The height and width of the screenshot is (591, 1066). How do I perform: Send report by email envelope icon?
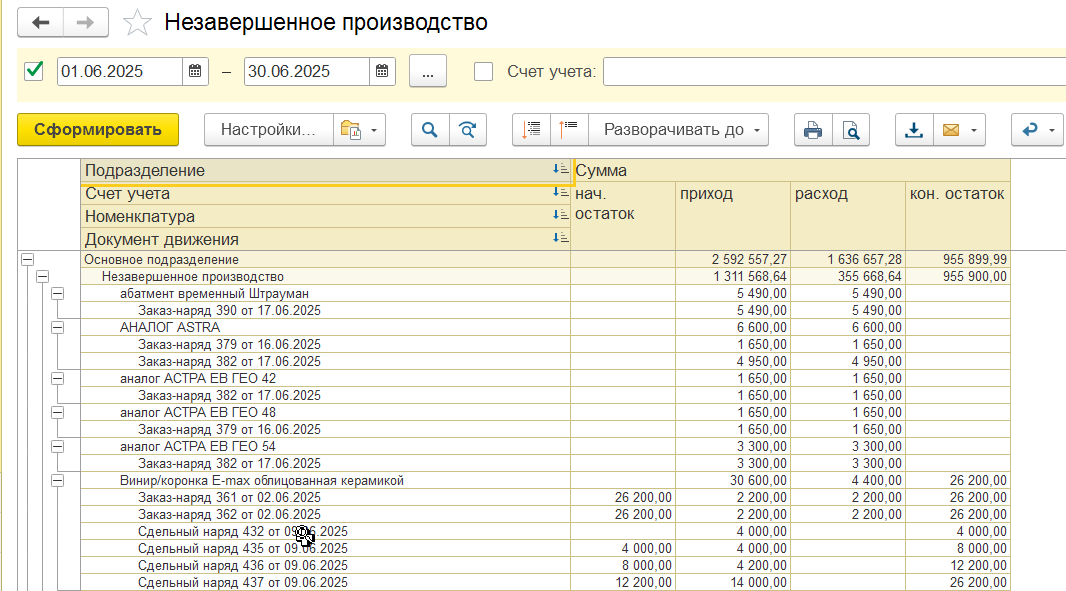click(x=951, y=129)
